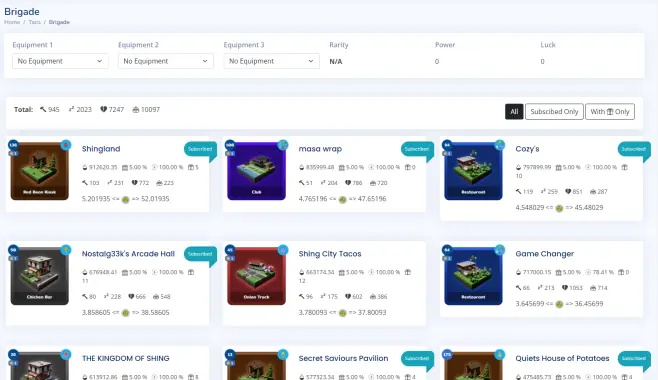
Task: Open the Equipment 3 dropdown
Action: coord(272,61)
